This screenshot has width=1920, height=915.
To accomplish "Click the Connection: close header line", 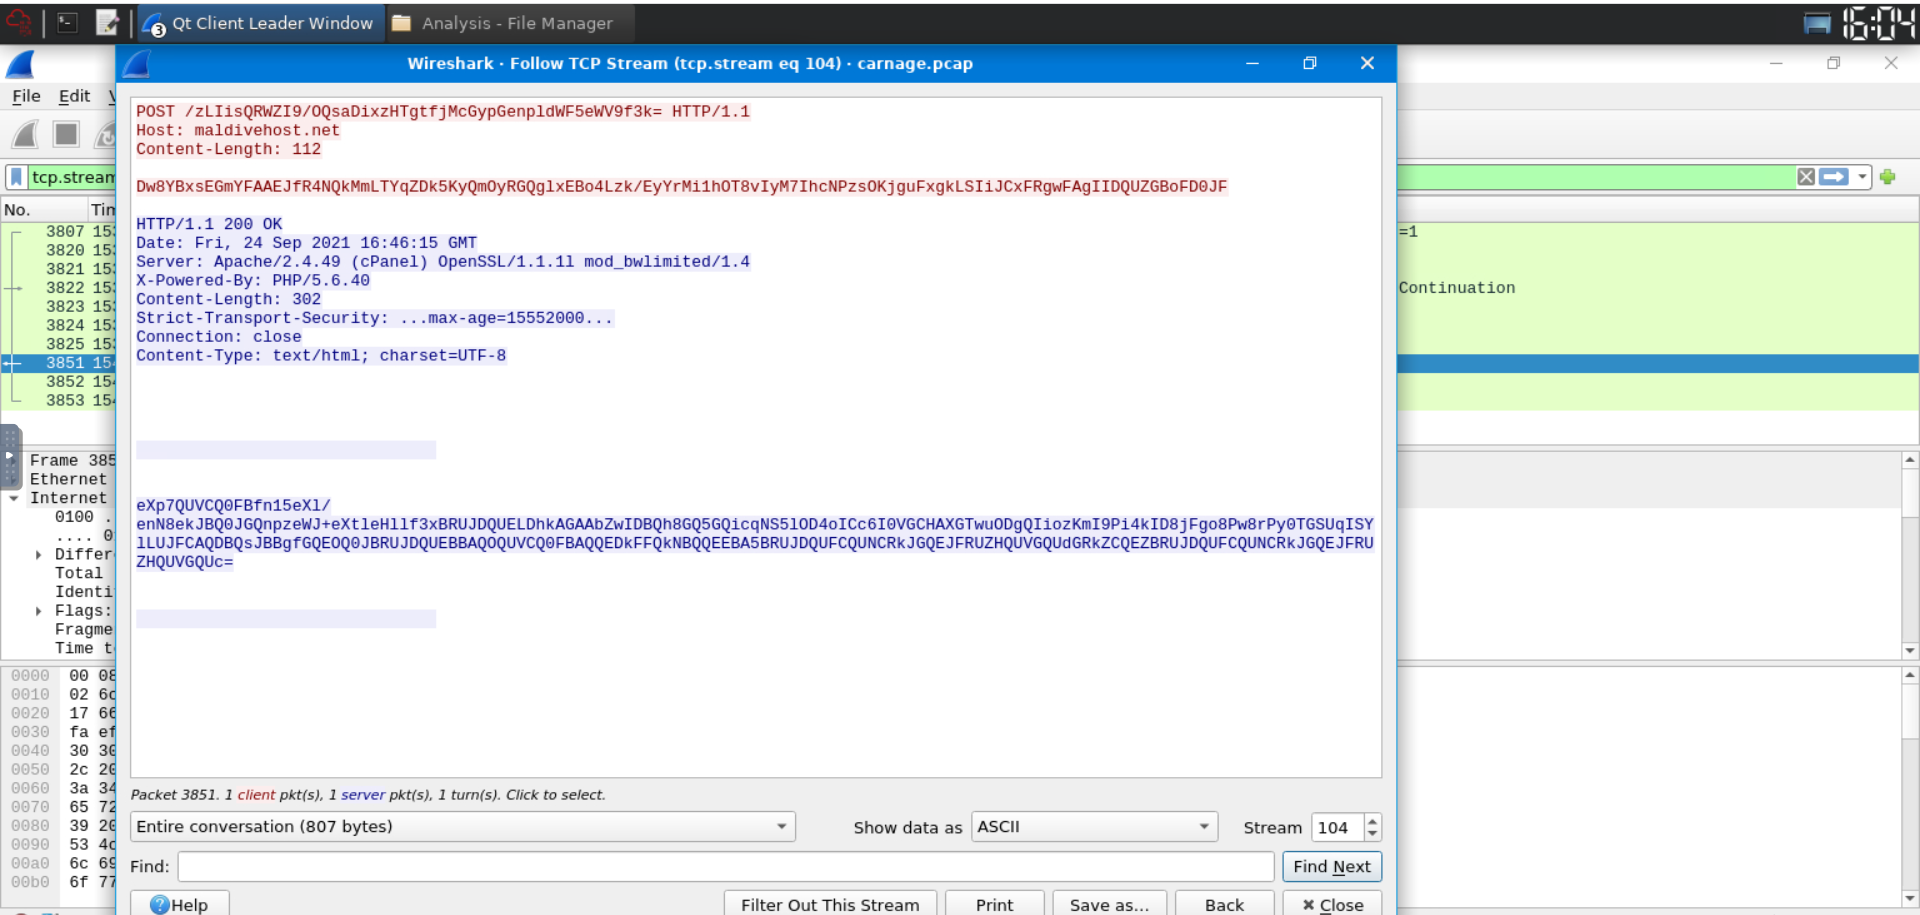I will (218, 337).
